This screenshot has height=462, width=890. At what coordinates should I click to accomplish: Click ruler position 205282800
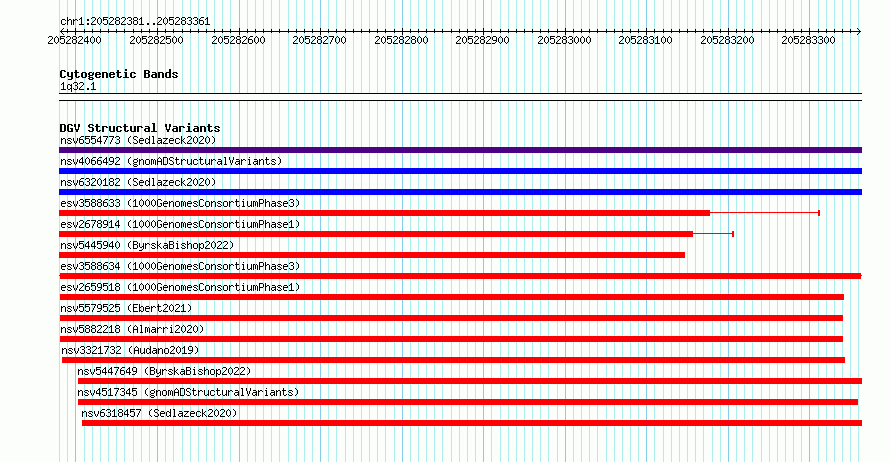coord(401,40)
